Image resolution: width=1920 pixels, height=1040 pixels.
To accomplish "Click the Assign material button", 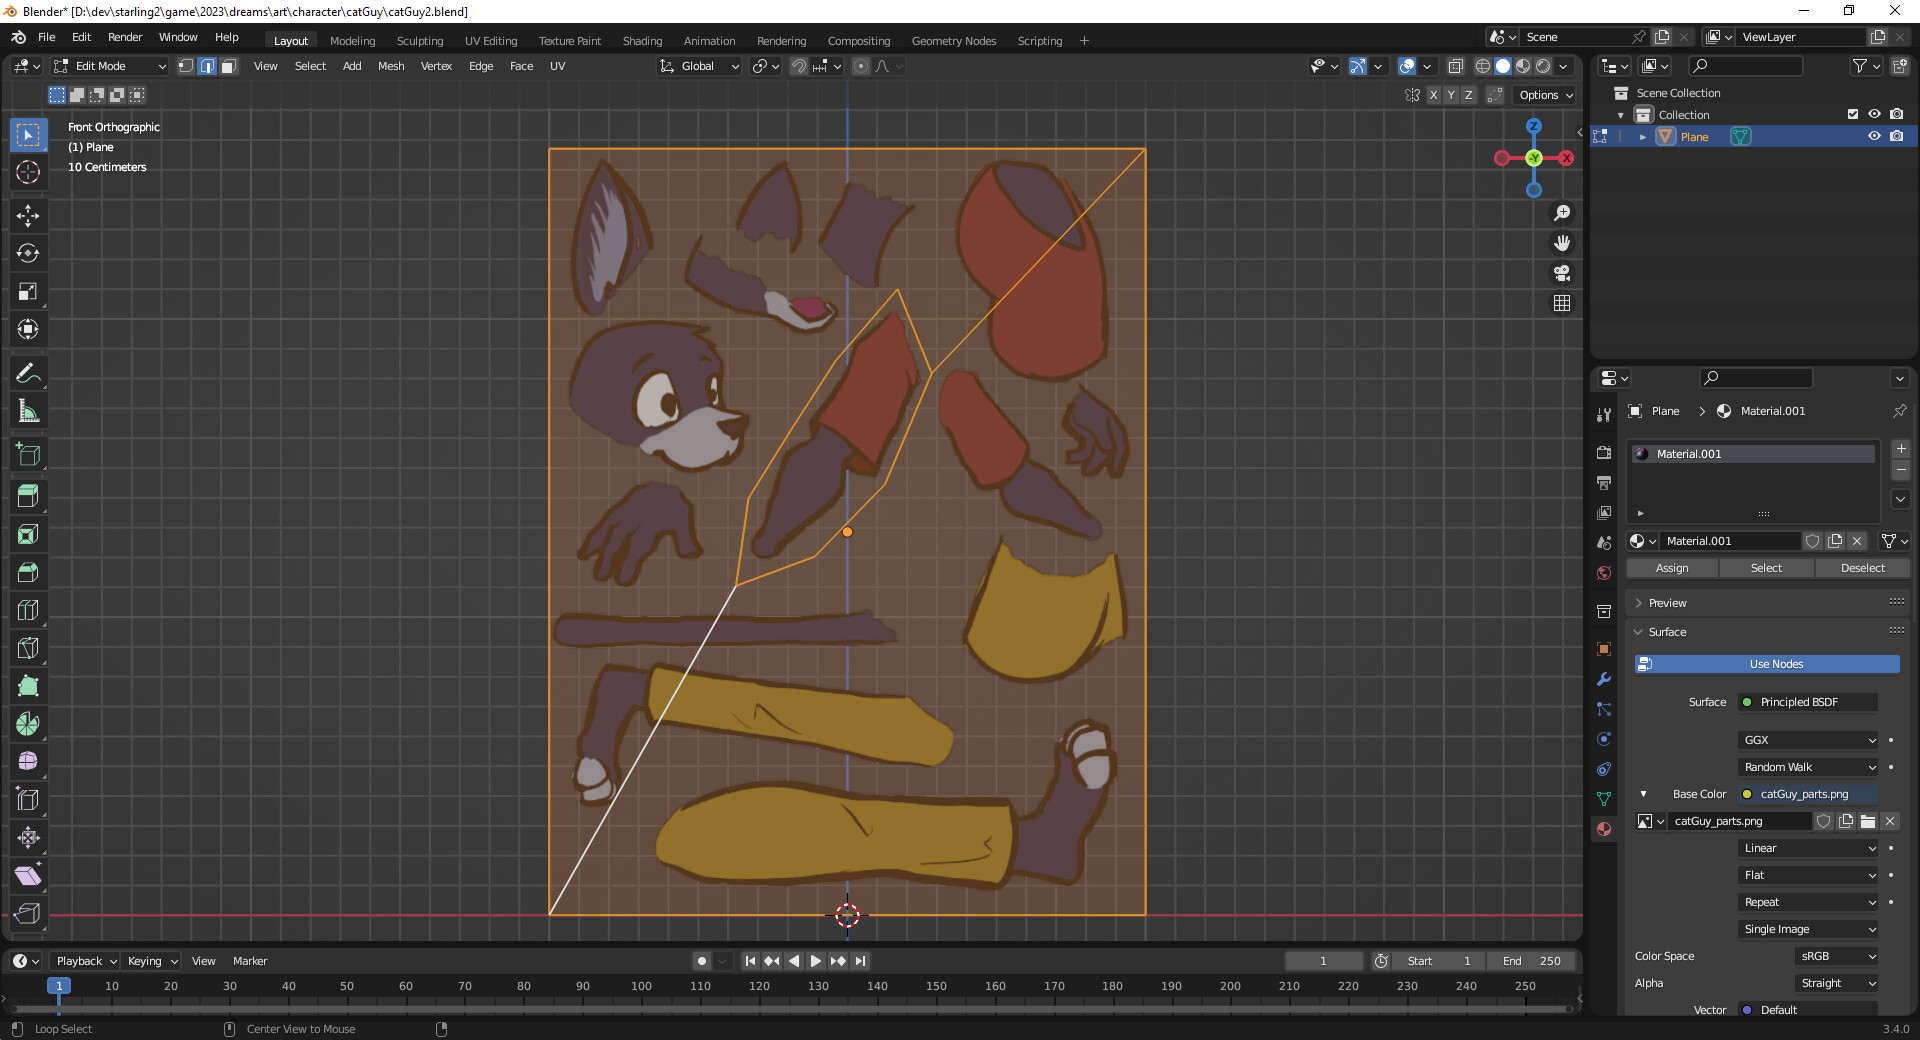I will [1671, 568].
